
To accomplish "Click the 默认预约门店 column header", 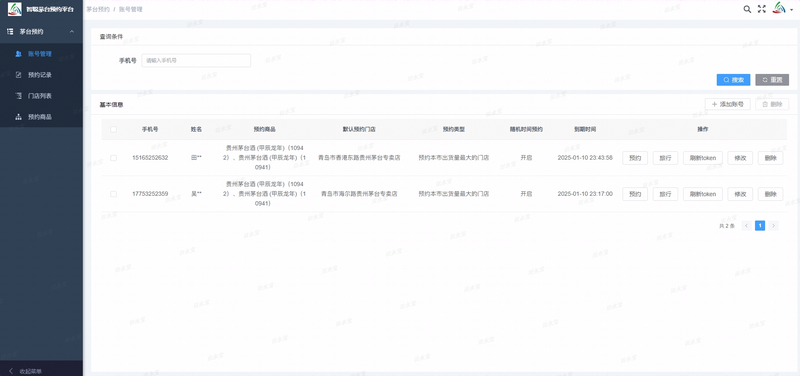I will [x=359, y=130].
